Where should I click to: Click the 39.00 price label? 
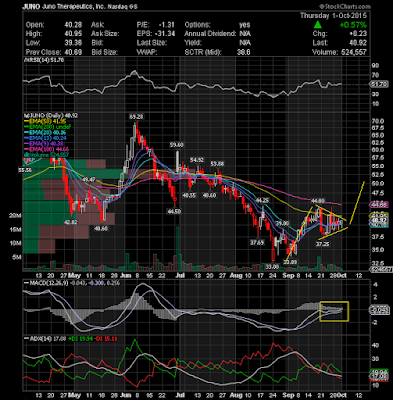click(282, 223)
